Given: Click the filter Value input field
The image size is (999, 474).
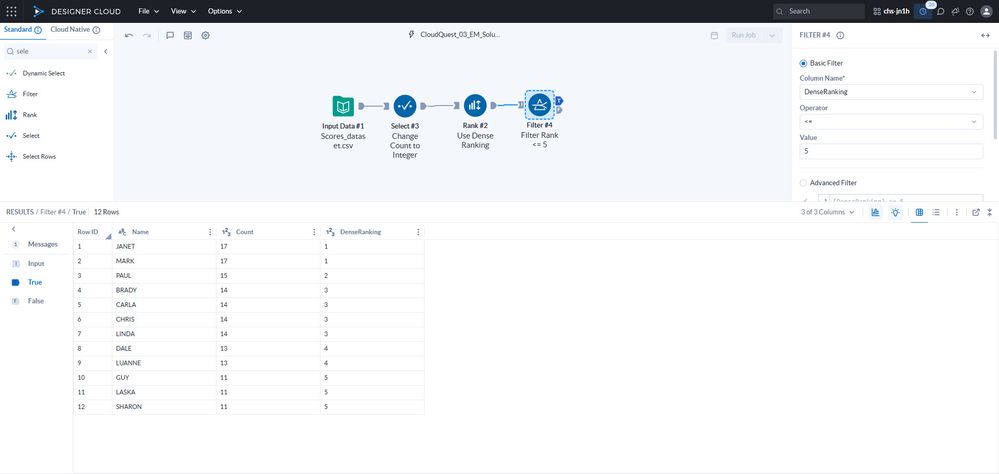Looking at the screenshot, I should 891,152.
